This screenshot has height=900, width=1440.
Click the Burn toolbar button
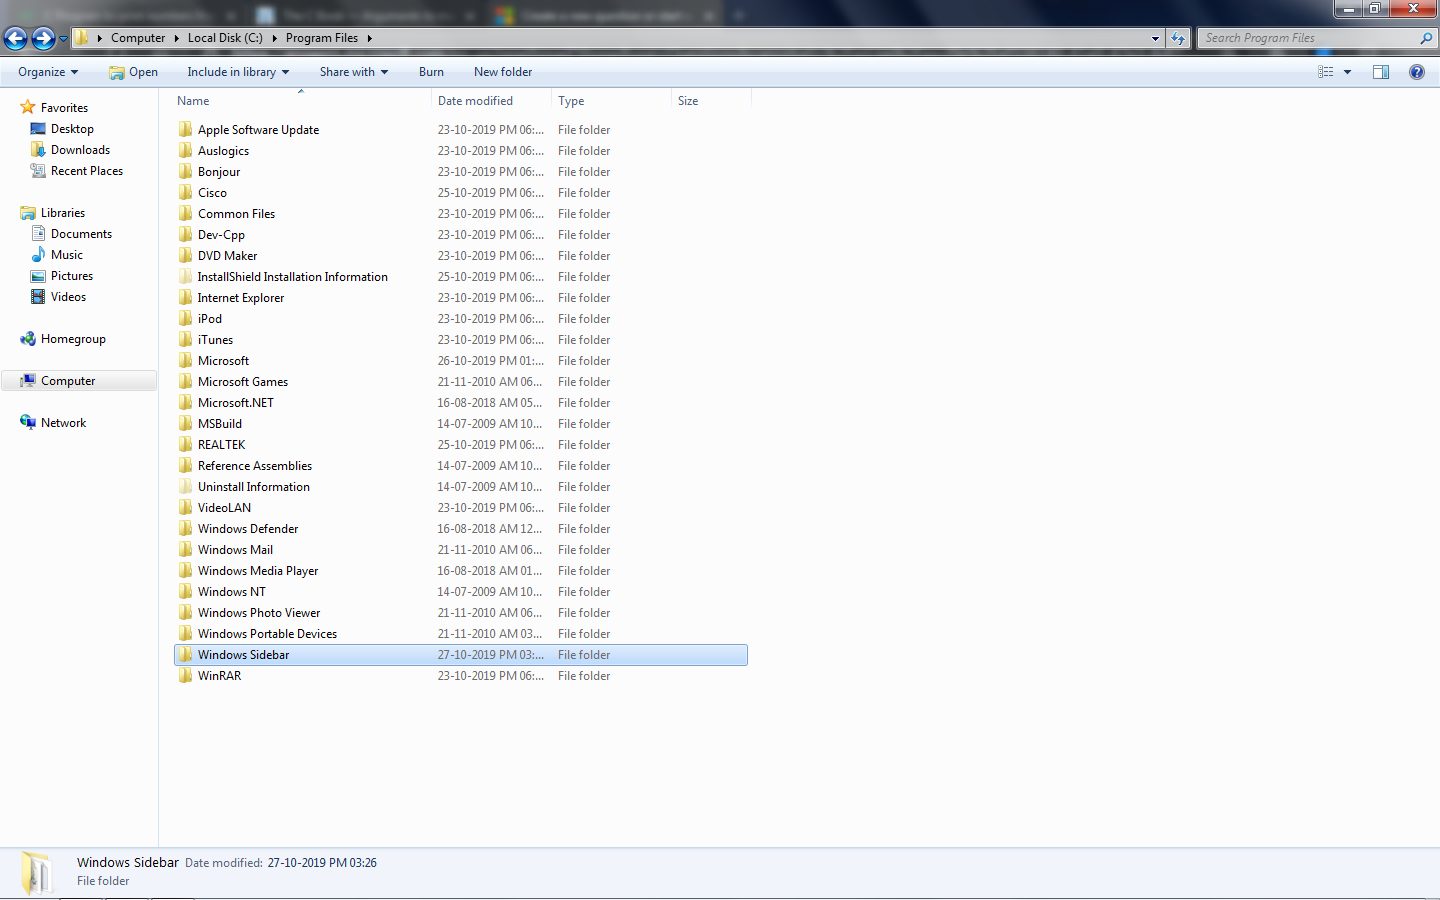(431, 72)
